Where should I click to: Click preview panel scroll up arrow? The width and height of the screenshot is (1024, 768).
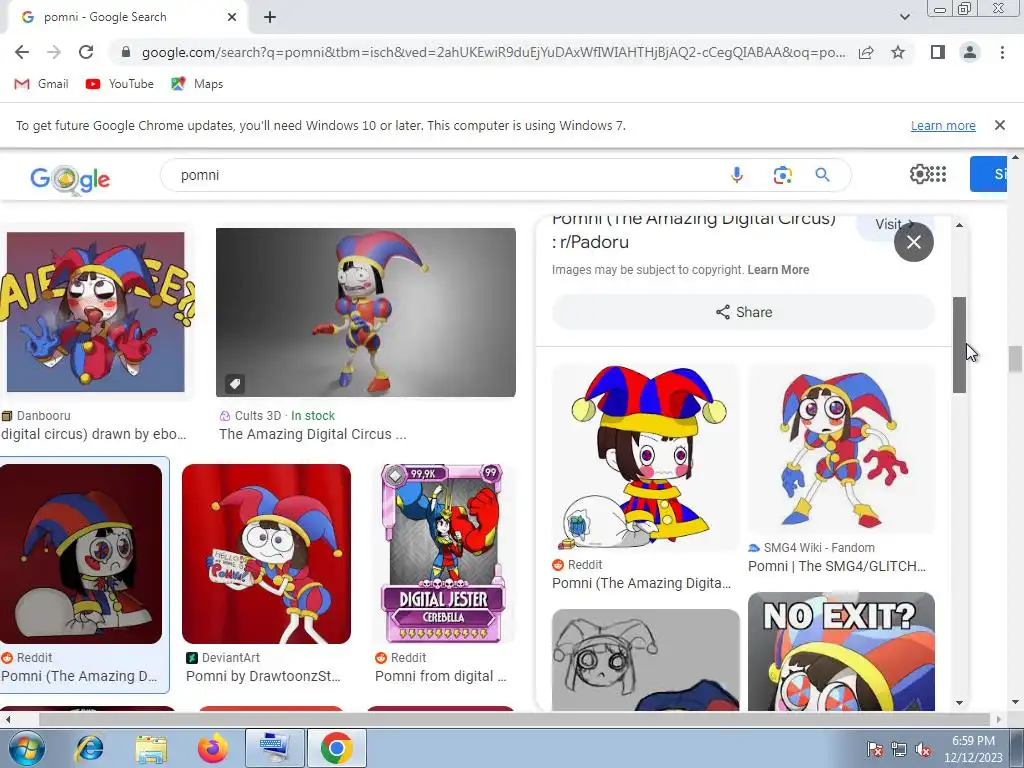point(959,225)
